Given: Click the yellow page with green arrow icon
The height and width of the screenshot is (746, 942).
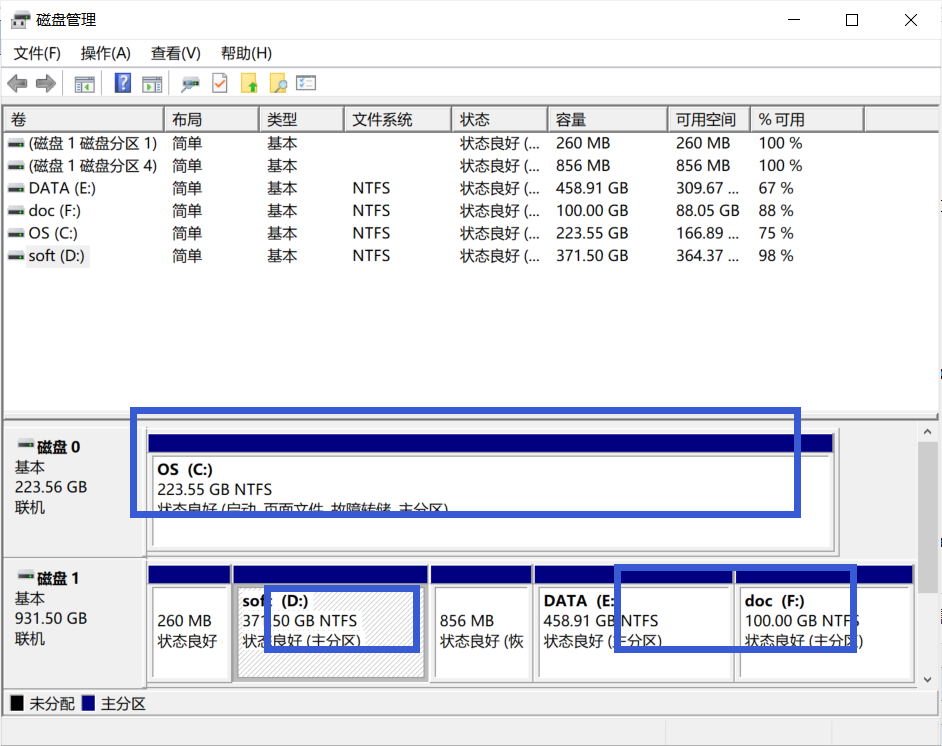Looking at the screenshot, I should [x=249, y=83].
